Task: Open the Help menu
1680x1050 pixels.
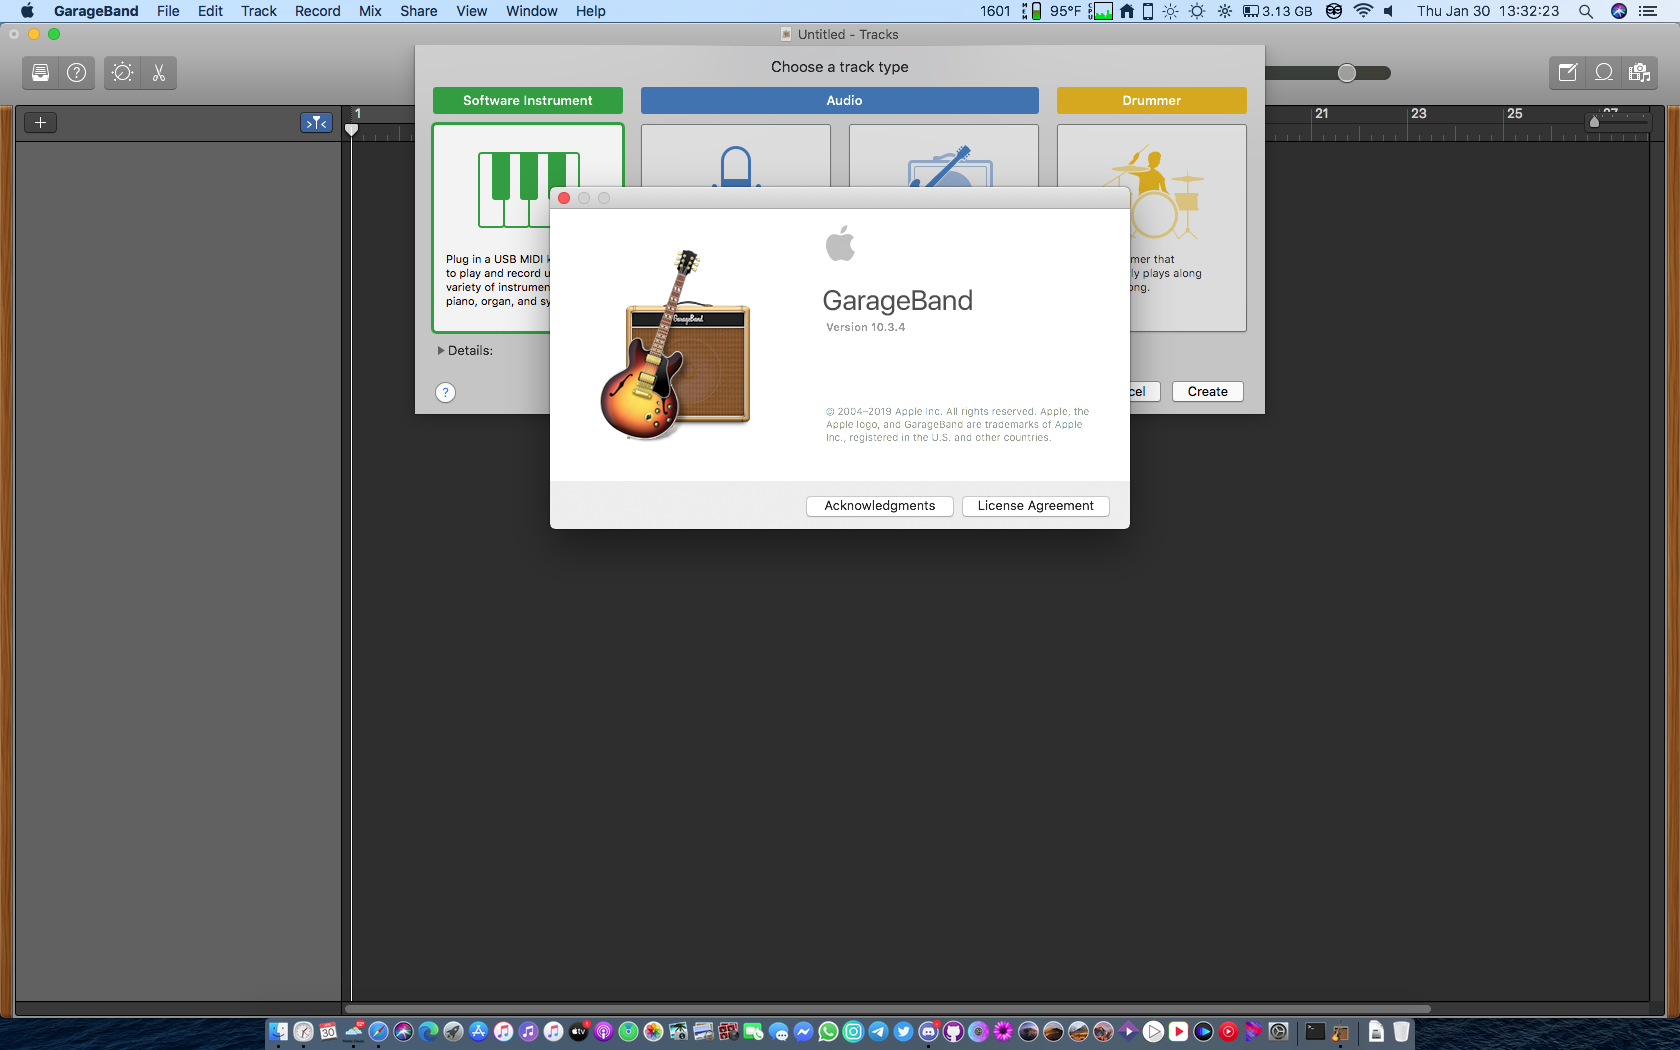Action: (591, 11)
